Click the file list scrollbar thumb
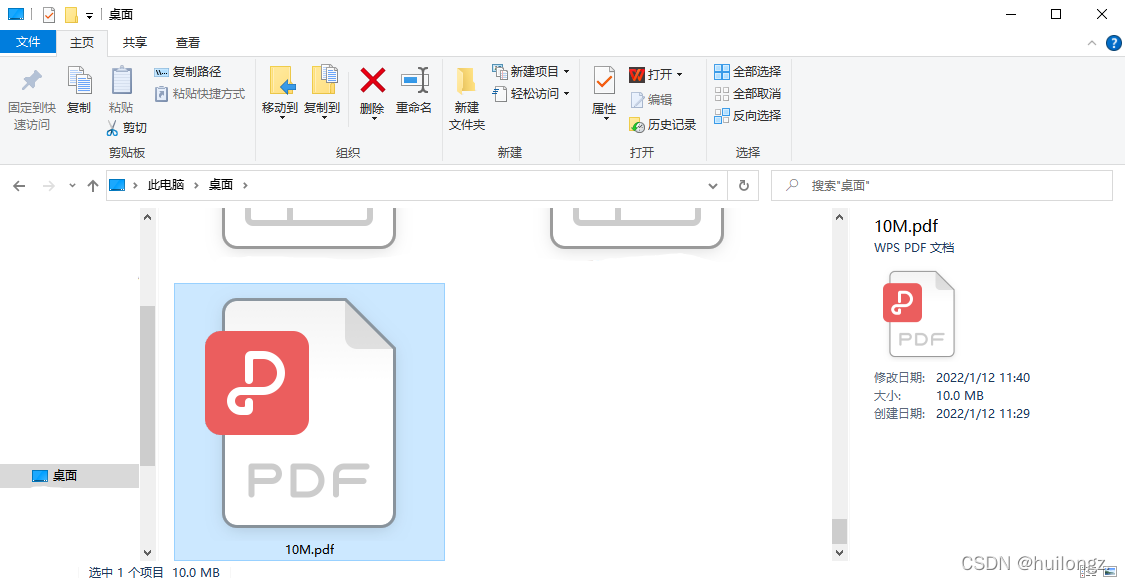Image resolution: width=1125 pixels, height=583 pixels. (x=839, y=531)
